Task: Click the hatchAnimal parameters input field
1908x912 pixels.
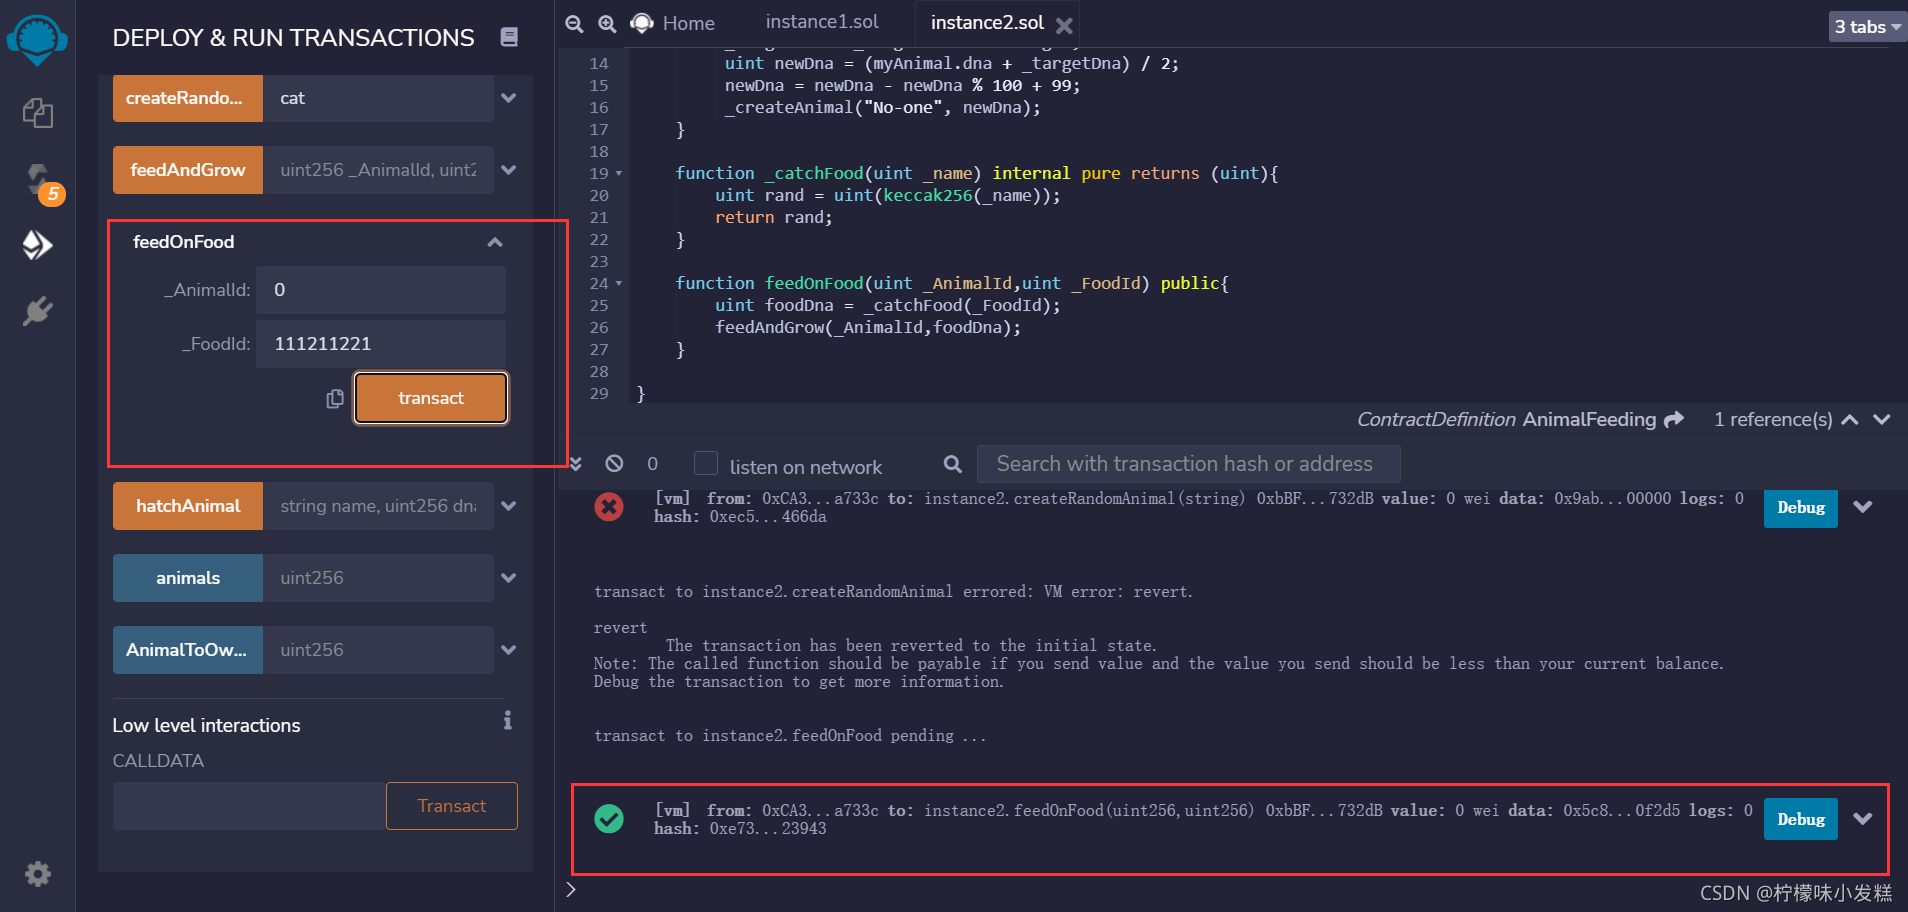Action: [378, 506]
